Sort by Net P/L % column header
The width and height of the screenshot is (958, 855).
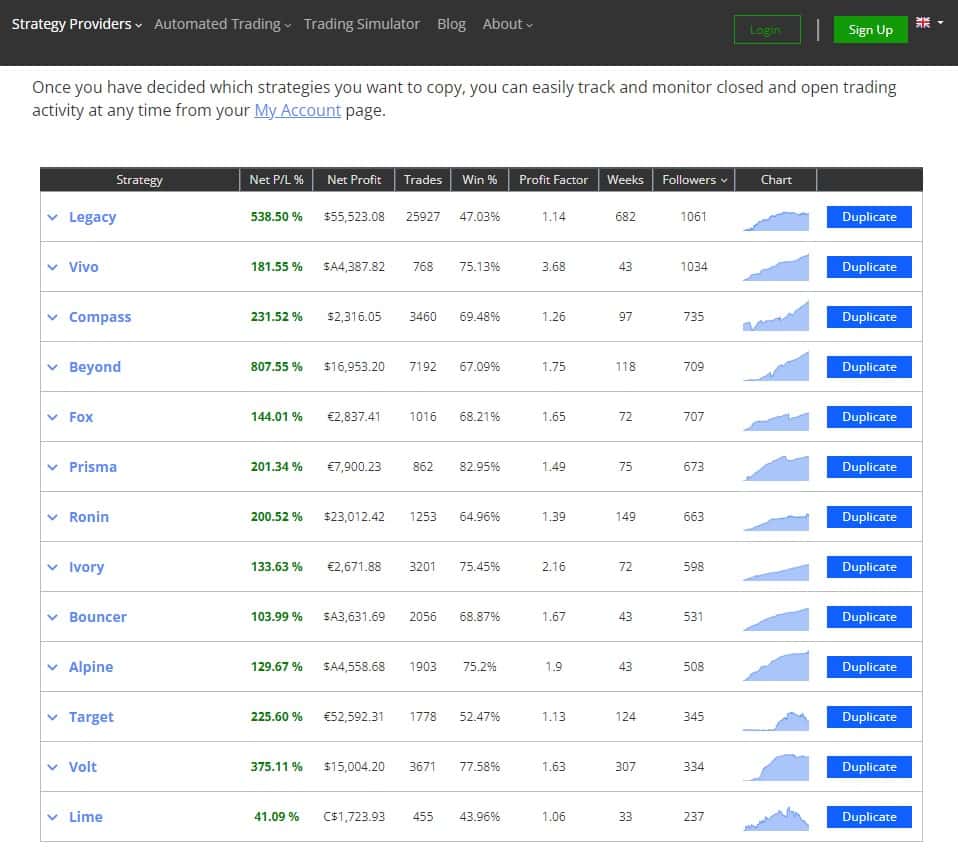pyautogui.click(x=276, y=180)
